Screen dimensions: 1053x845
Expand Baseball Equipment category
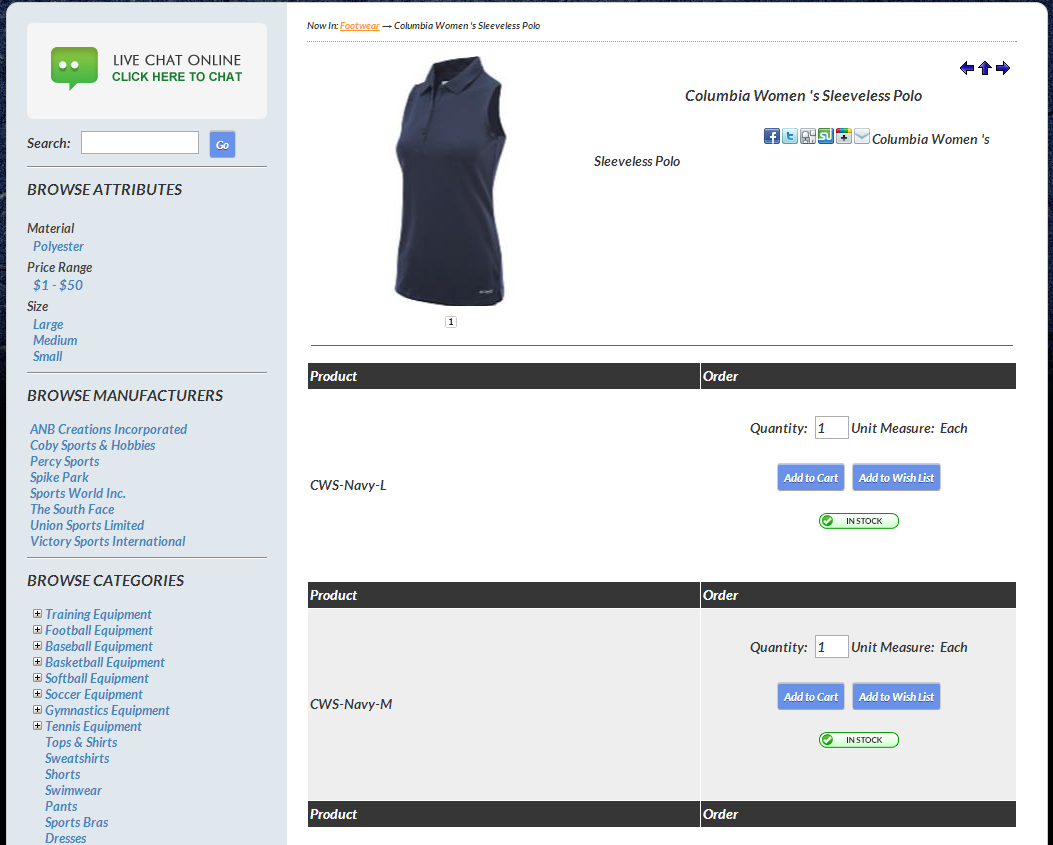tap(38, 646)
